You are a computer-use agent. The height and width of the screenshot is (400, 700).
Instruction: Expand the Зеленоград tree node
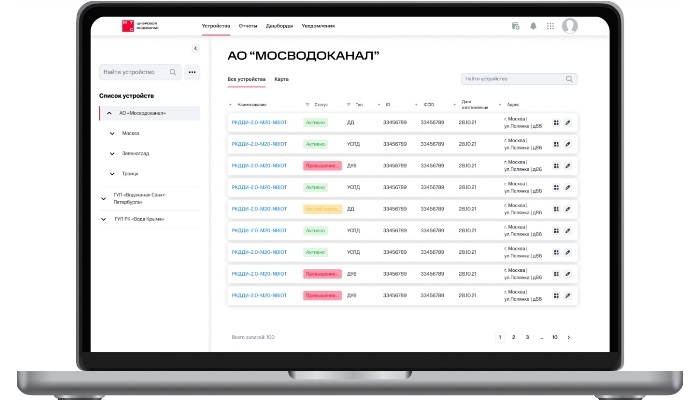(112, 154)
